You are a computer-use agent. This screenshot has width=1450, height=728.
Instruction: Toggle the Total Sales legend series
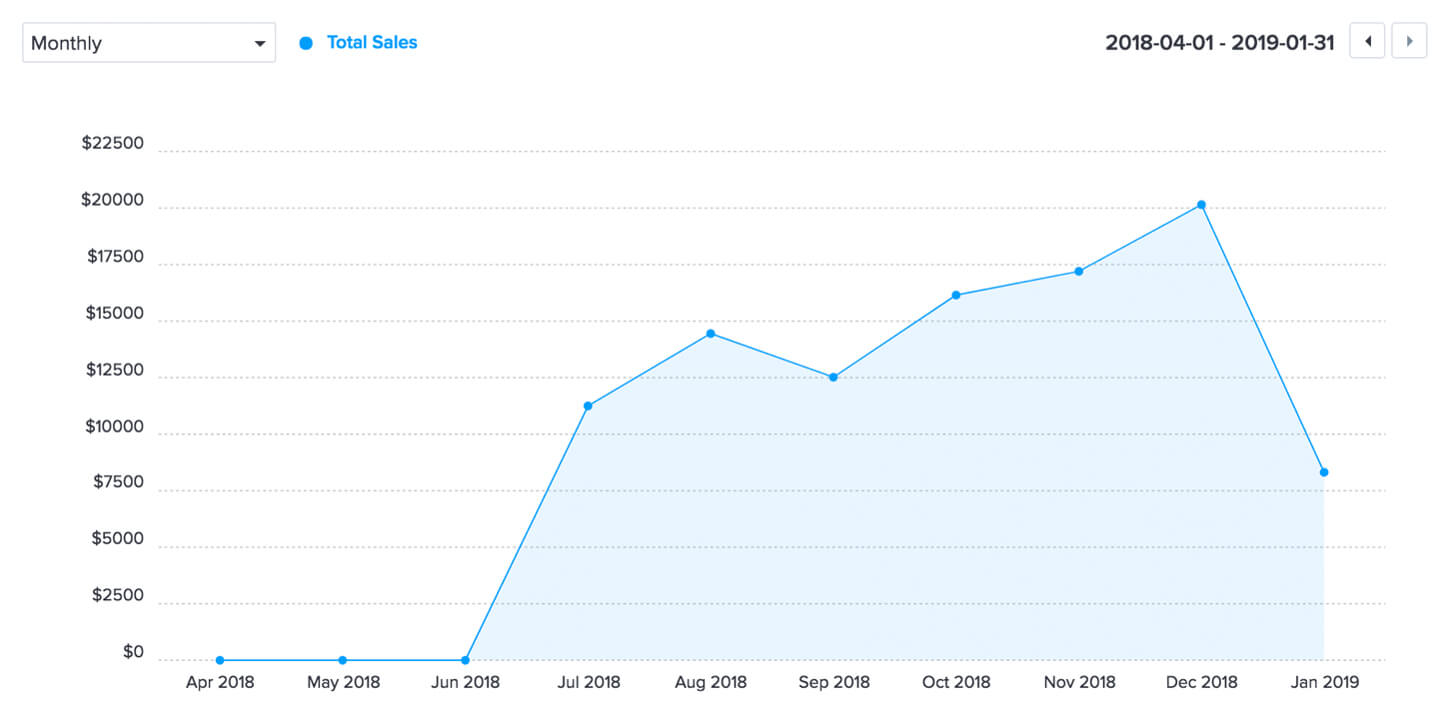pyautogui.click(x=371, y=43)
